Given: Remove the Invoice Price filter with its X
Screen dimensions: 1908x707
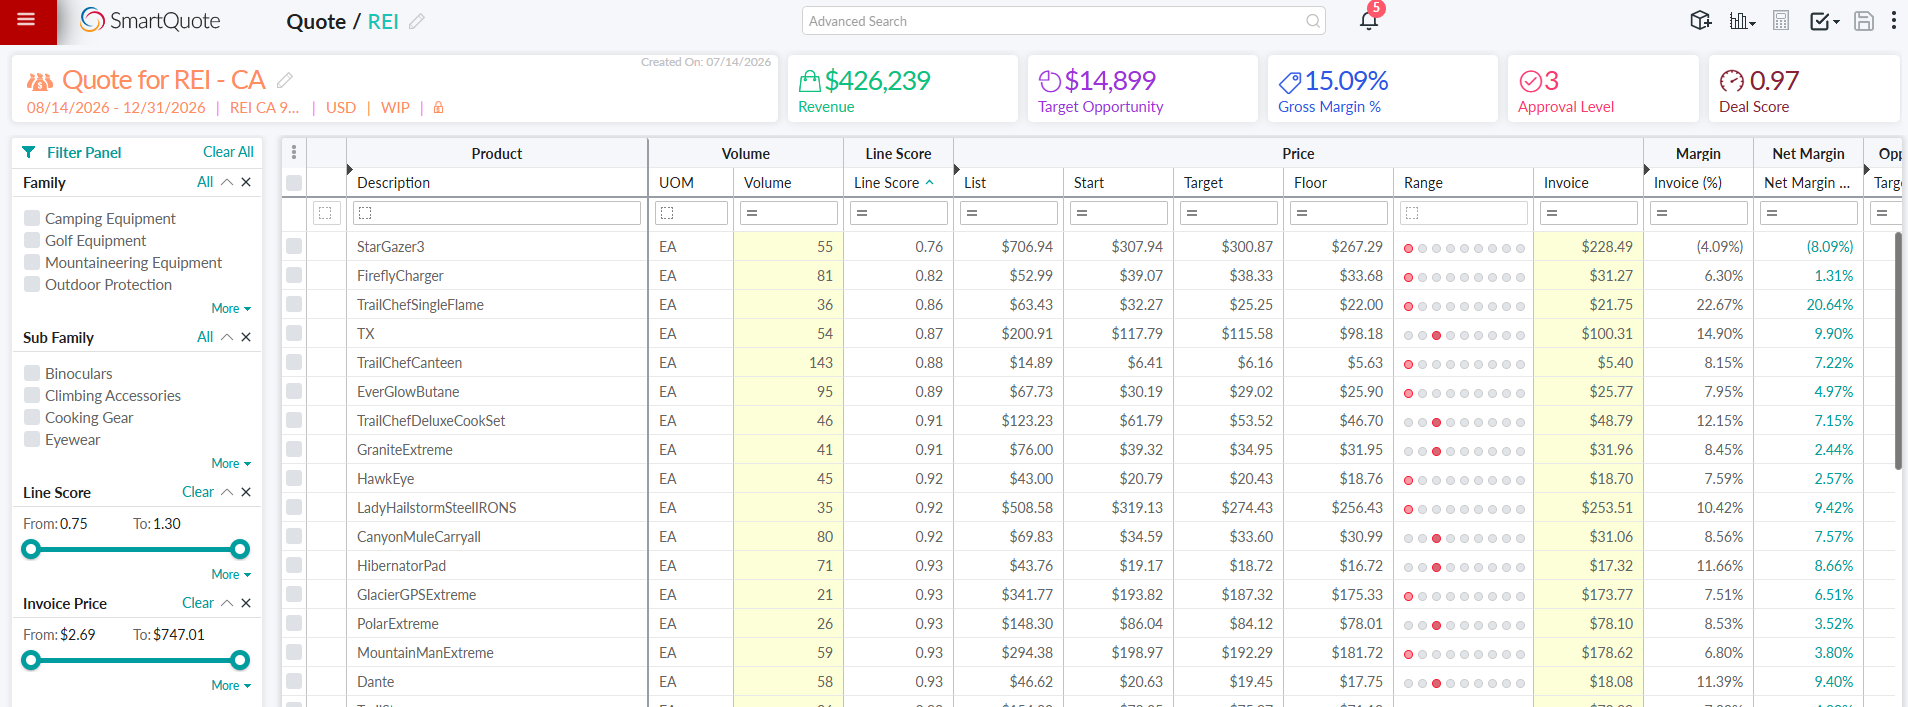Looking at the screenshot, I should point(246,603).
